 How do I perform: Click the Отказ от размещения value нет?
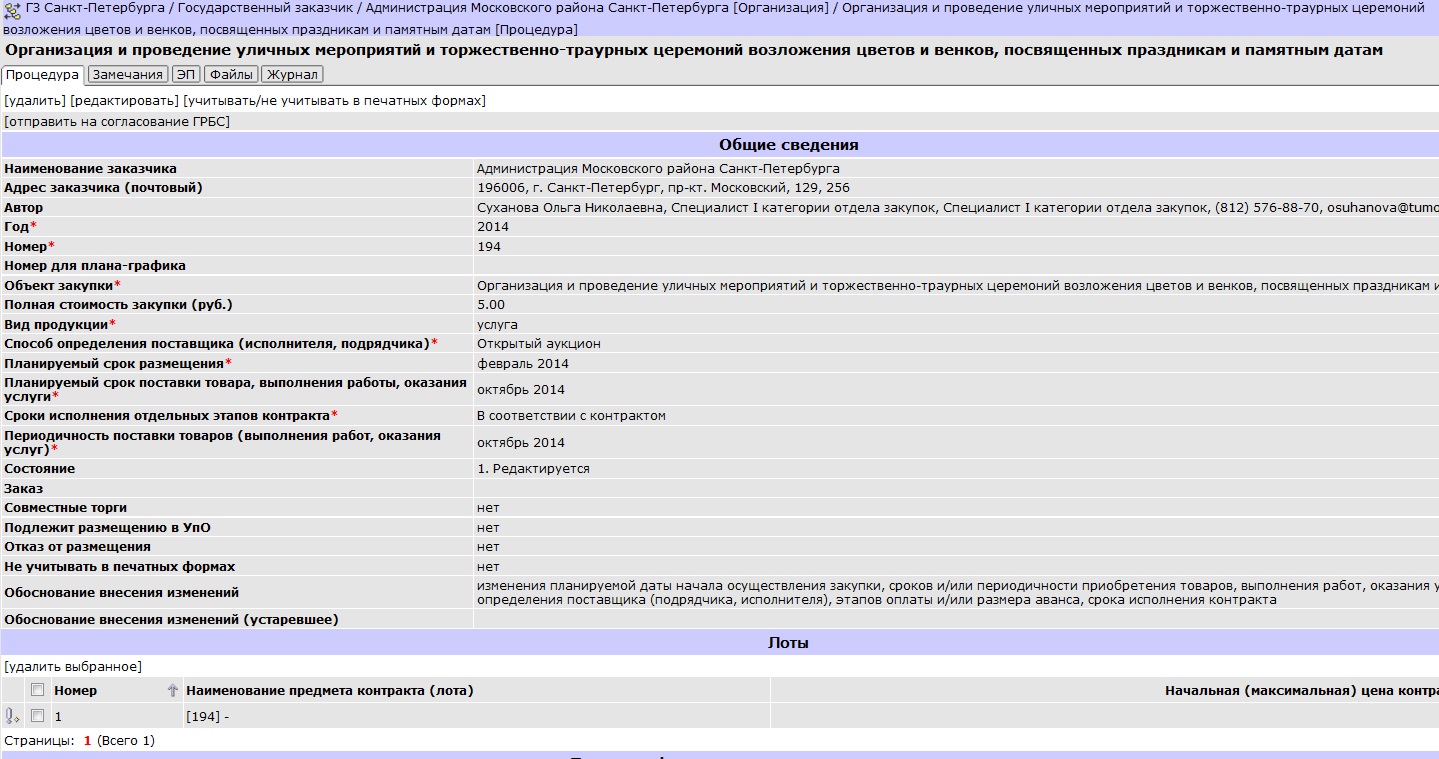488,547
